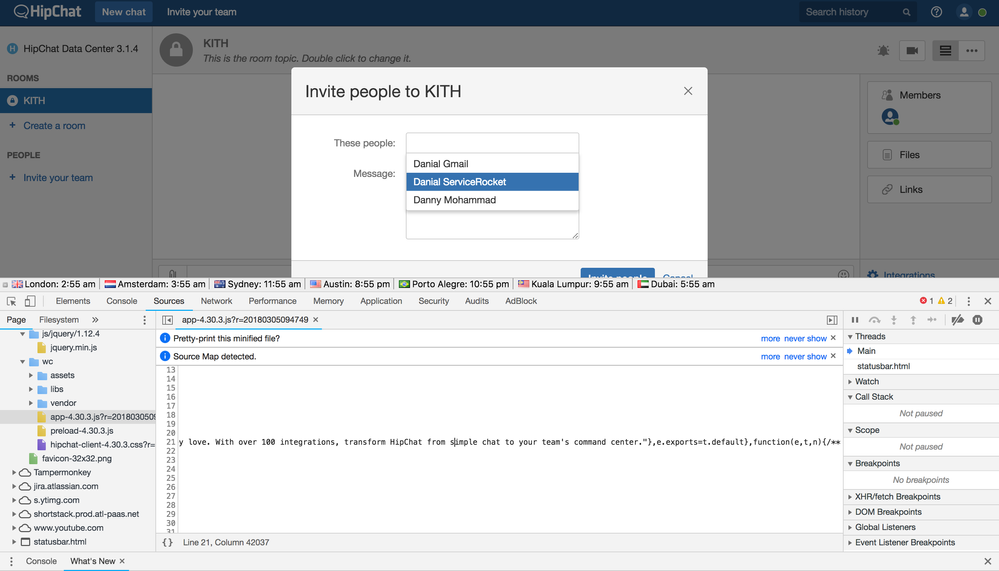Expand XHR/fetch Breakpoints section
Viewport: 999px width, 571px height.
click(x=850, y=497)
